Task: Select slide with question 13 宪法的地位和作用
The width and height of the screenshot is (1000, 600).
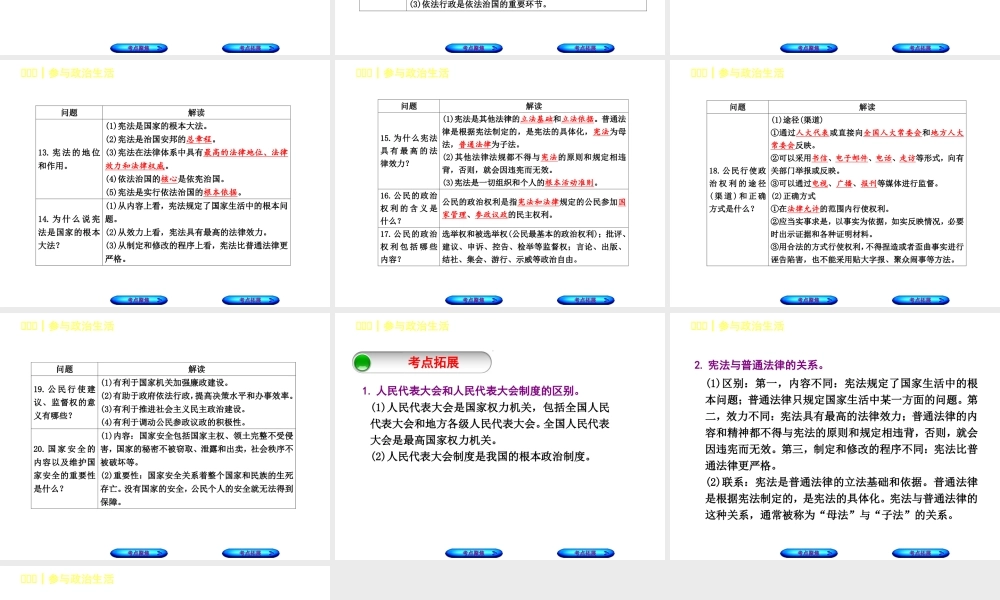Action: tap(165, 183)
